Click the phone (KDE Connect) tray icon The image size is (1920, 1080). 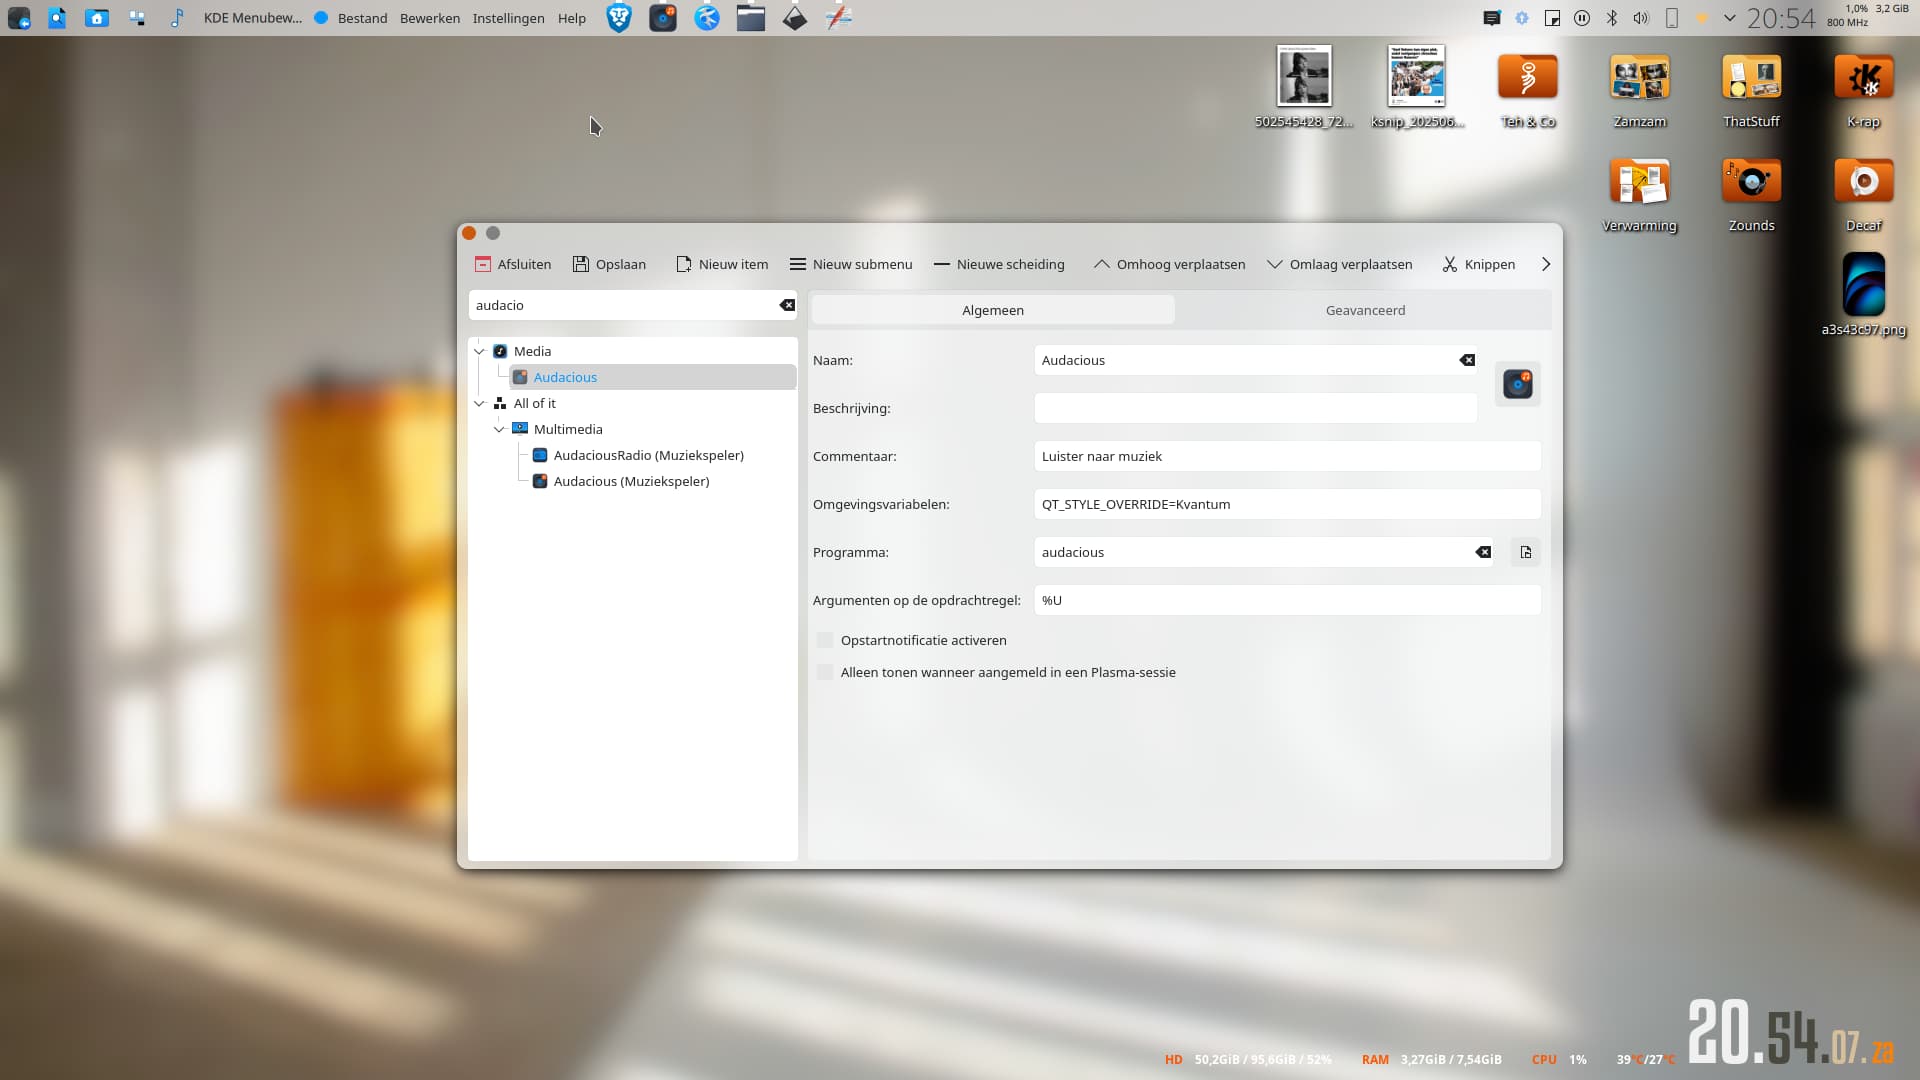point(1671,18)
